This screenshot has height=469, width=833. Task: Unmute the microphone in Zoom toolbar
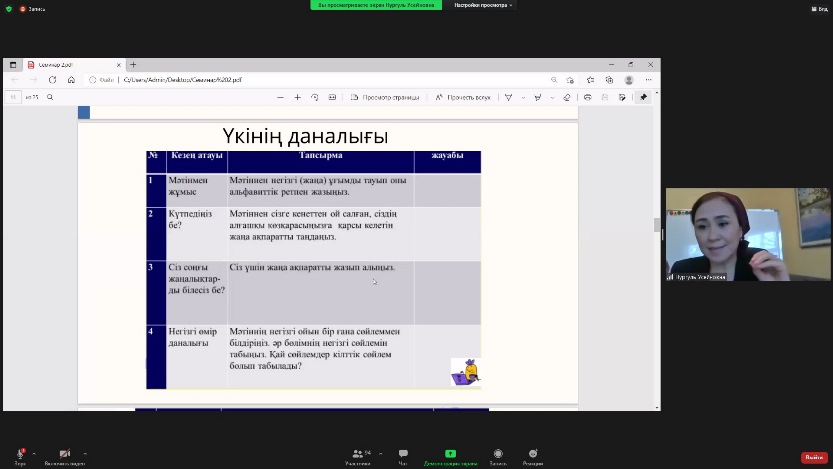point(20,454)
